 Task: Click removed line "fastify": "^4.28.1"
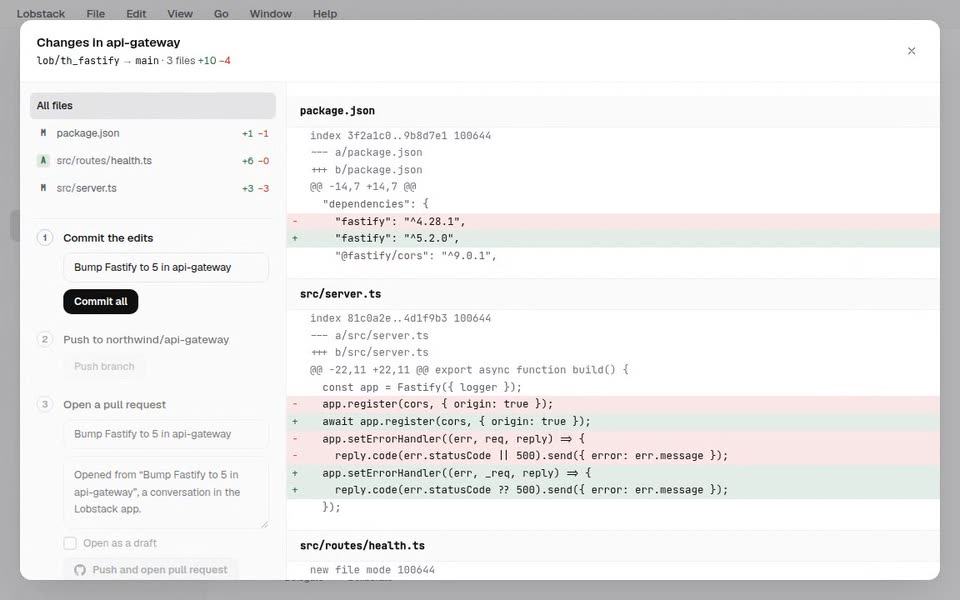613,222
